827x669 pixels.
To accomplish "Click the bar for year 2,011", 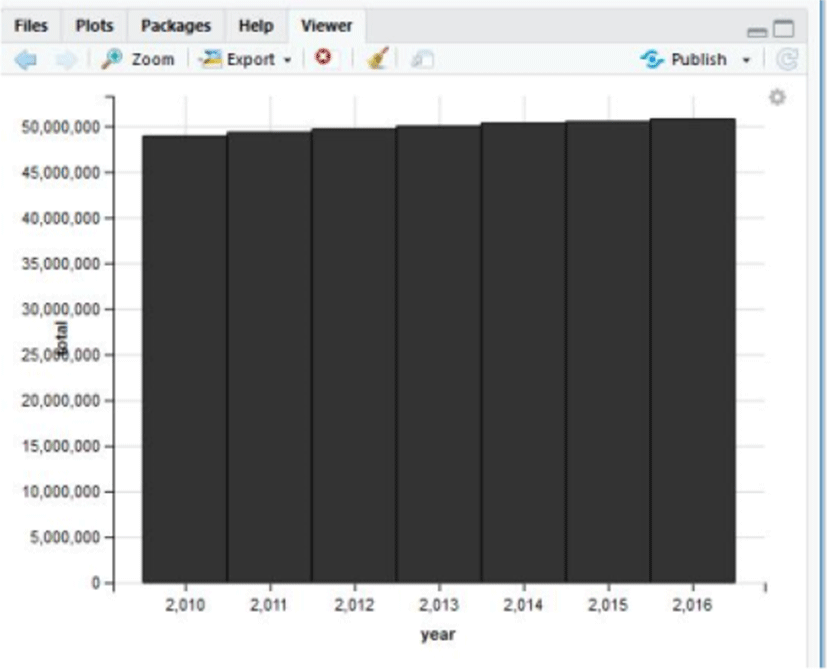I will pos(270,357).
